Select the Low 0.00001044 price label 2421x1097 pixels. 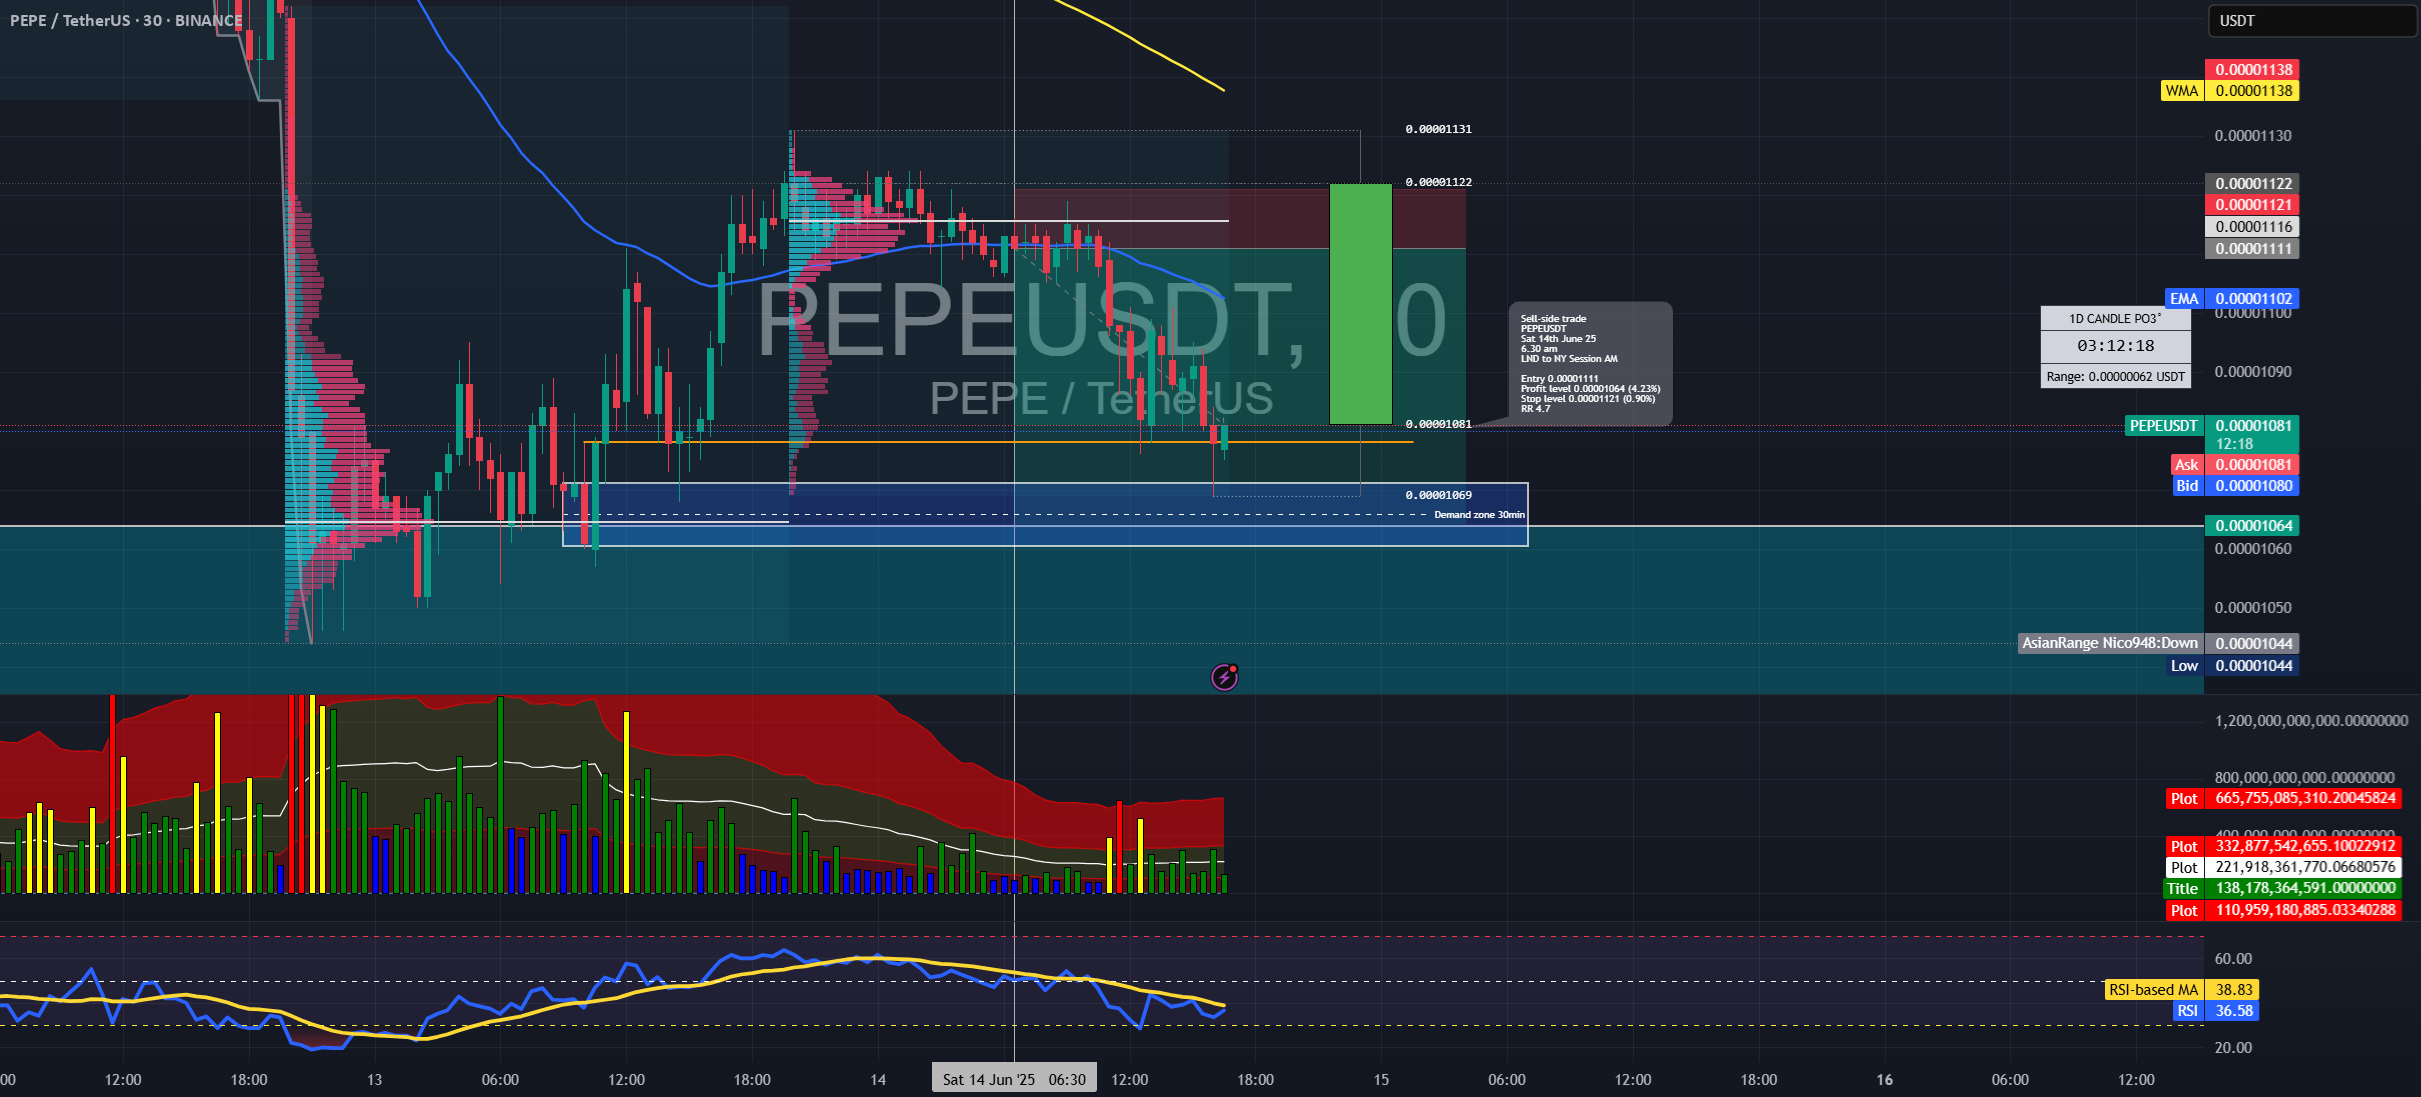pos(2232,666)
